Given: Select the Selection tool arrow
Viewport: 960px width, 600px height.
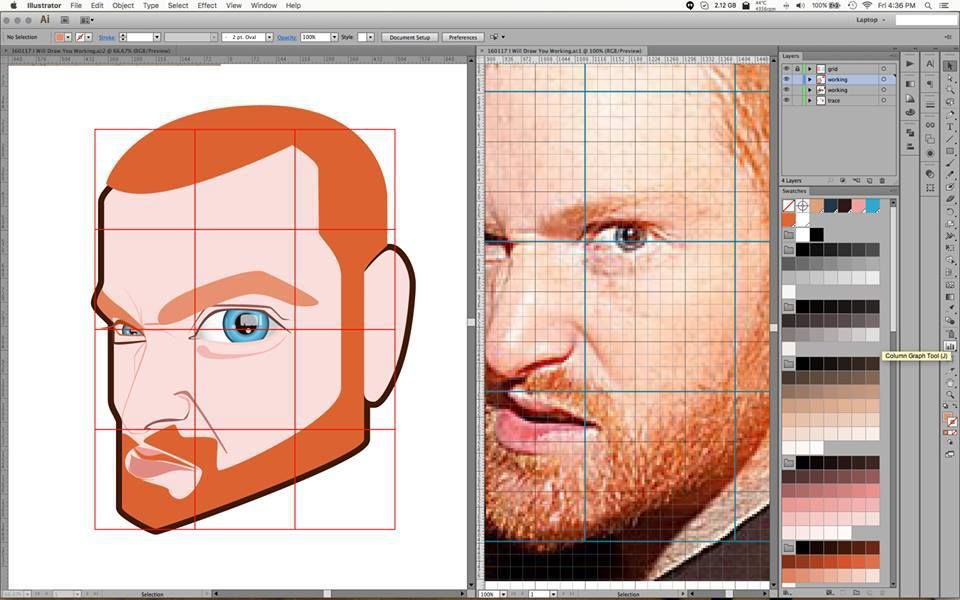Looking at the screenshot, I should [950, 66].
